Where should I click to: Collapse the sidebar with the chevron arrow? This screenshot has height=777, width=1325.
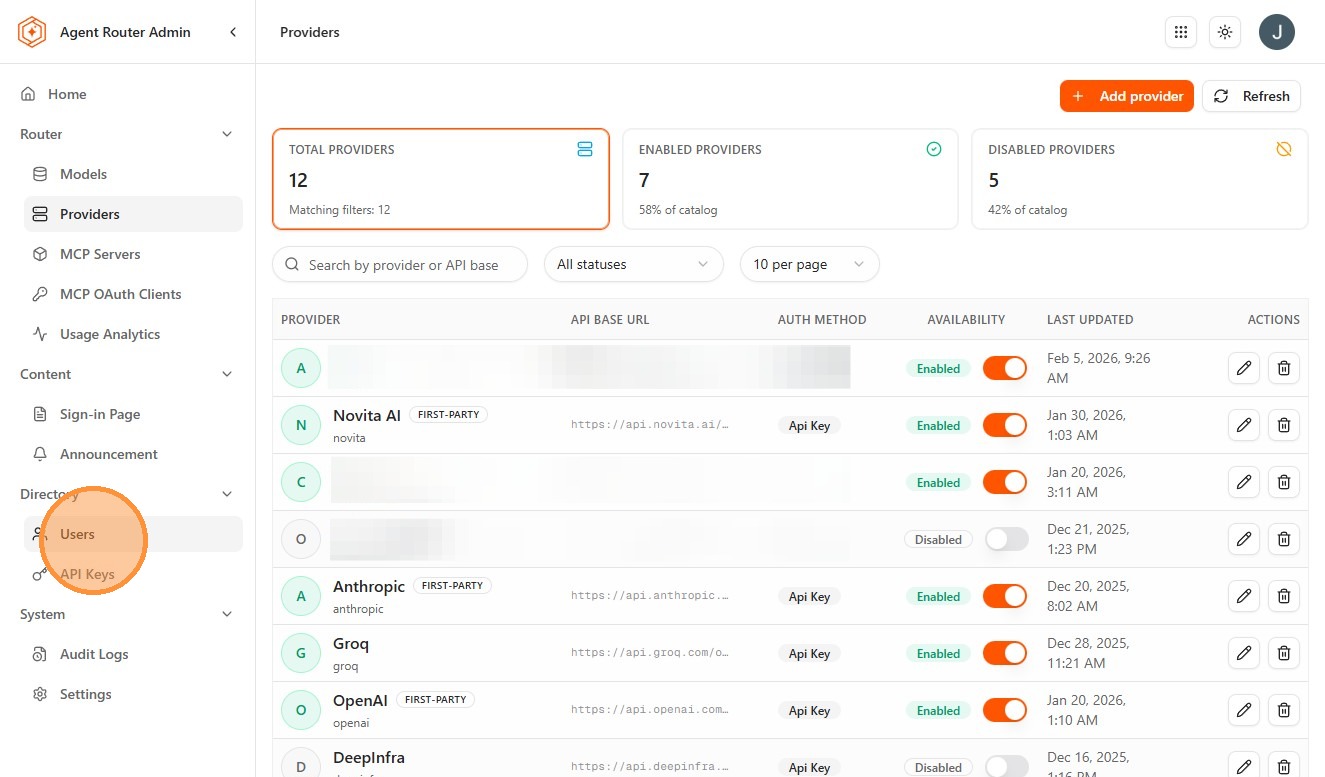[233, 32]
